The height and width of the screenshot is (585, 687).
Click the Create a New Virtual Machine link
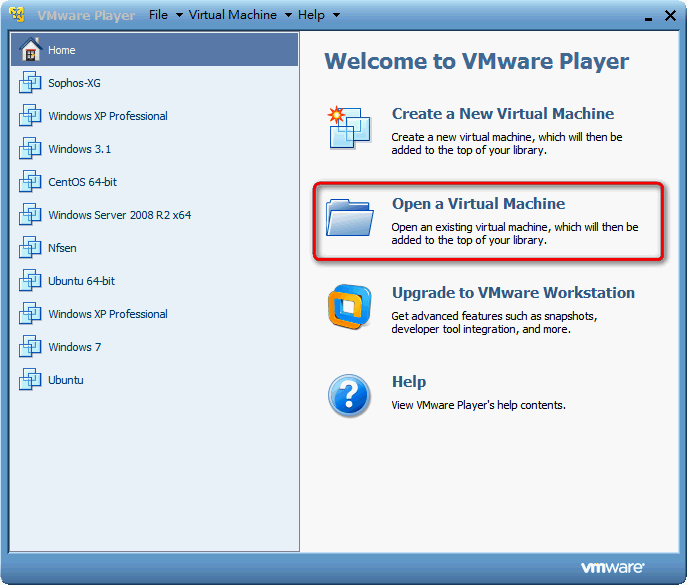pyautogui.click(x=503, y=114)
